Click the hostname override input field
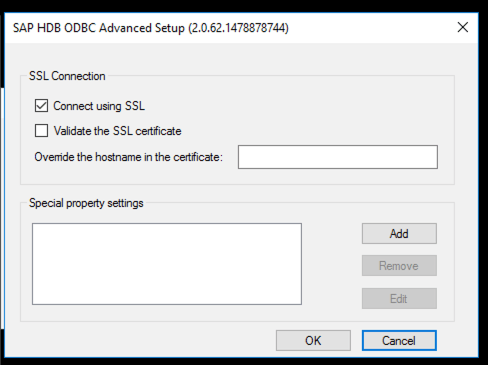This screenshot has width=488, height=365. pyautogui.click(x=338, y=157)
